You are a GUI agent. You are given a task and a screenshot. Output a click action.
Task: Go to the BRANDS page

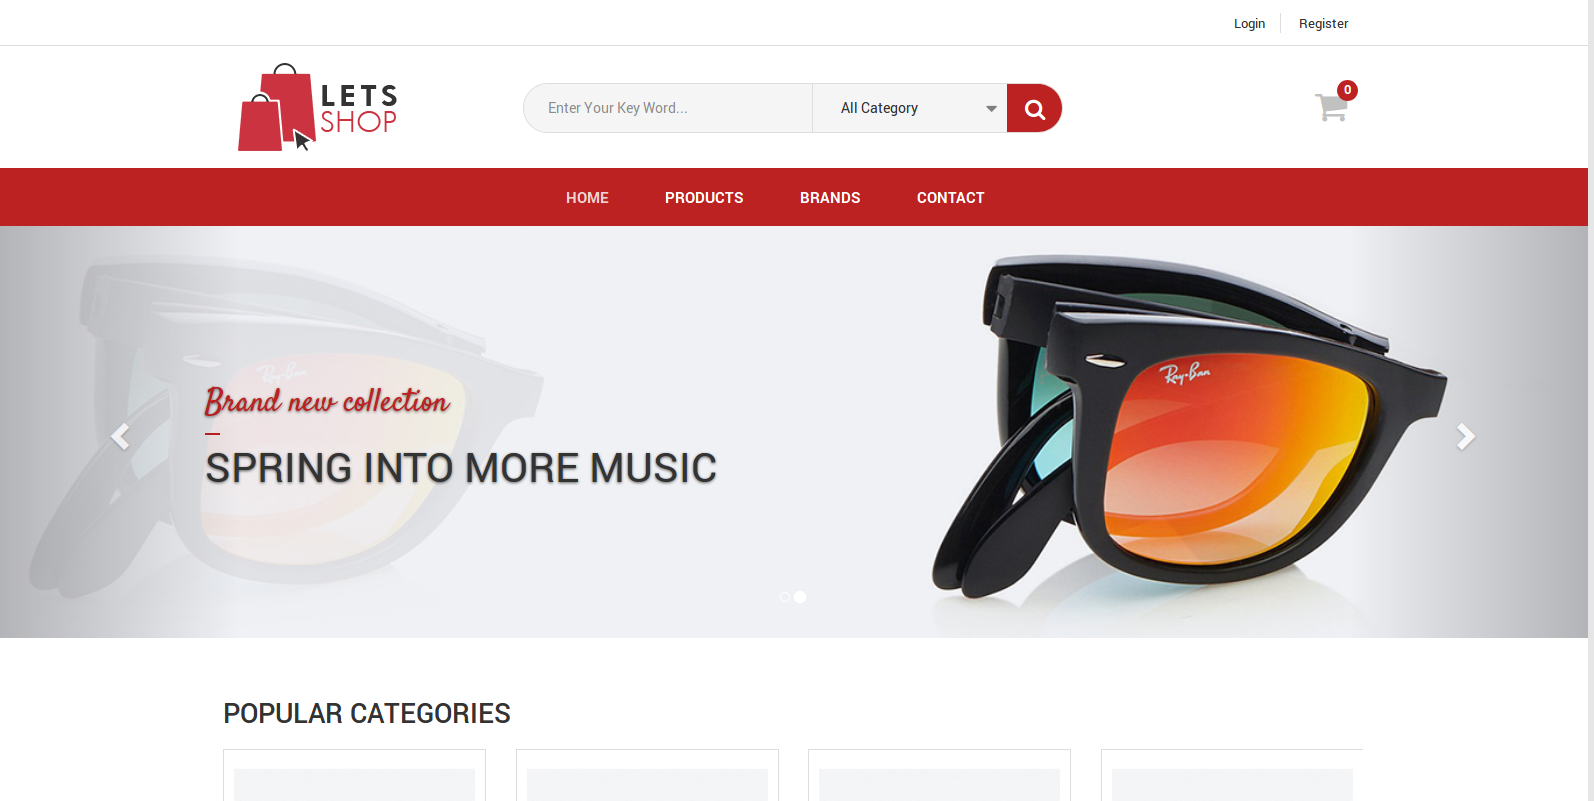830,198
